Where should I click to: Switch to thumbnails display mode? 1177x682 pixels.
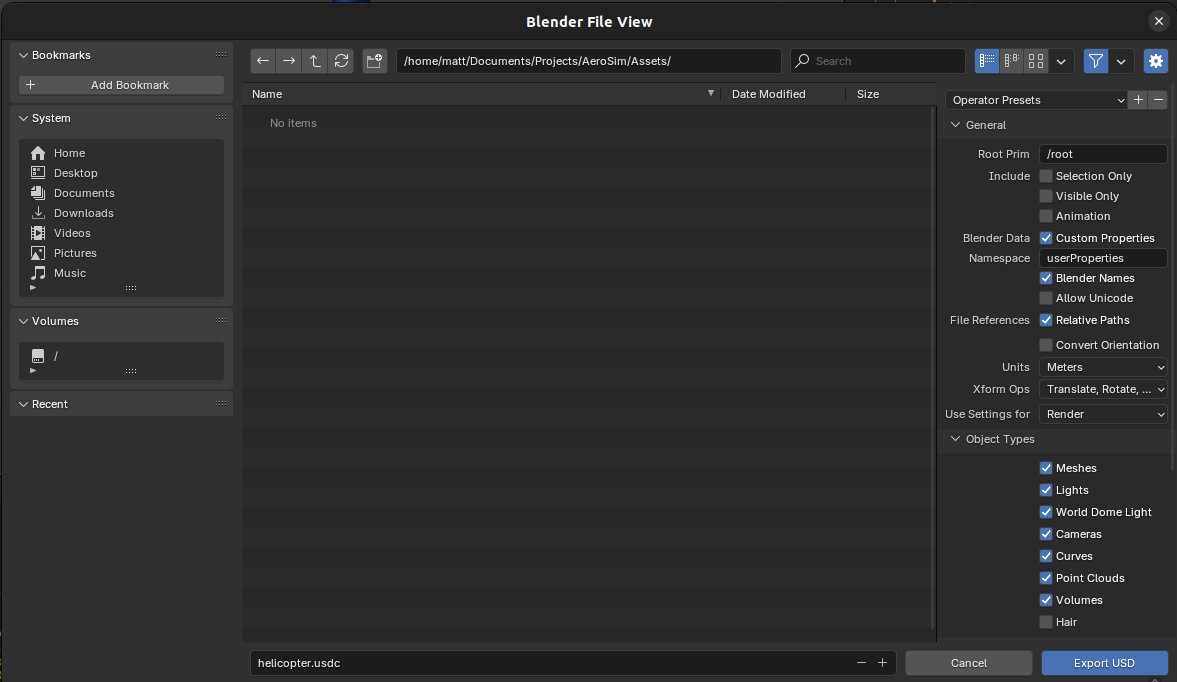coord(1036,61)
